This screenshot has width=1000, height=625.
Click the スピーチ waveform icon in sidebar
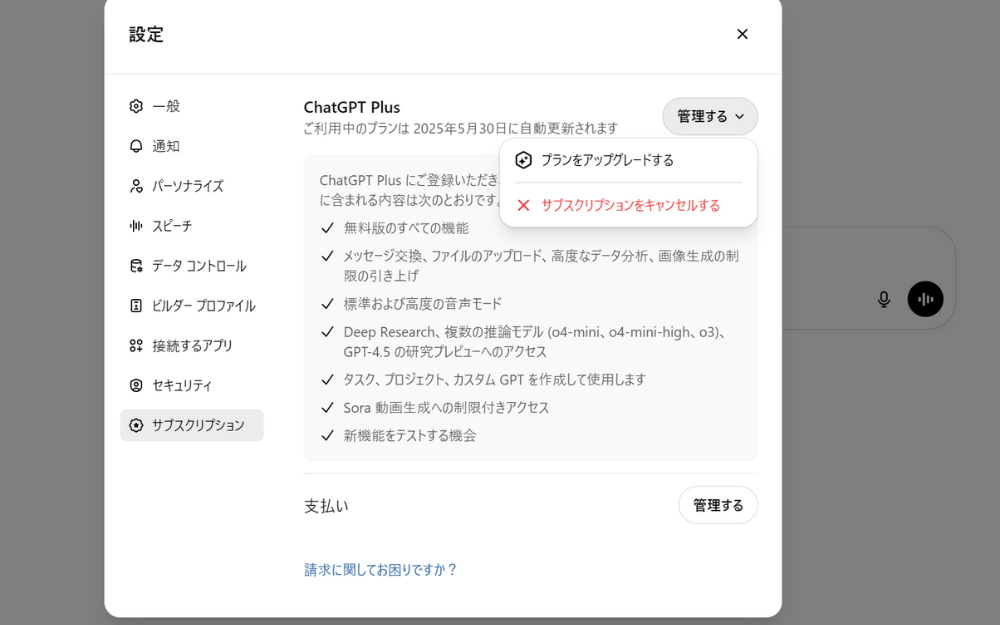pos(136,226)
